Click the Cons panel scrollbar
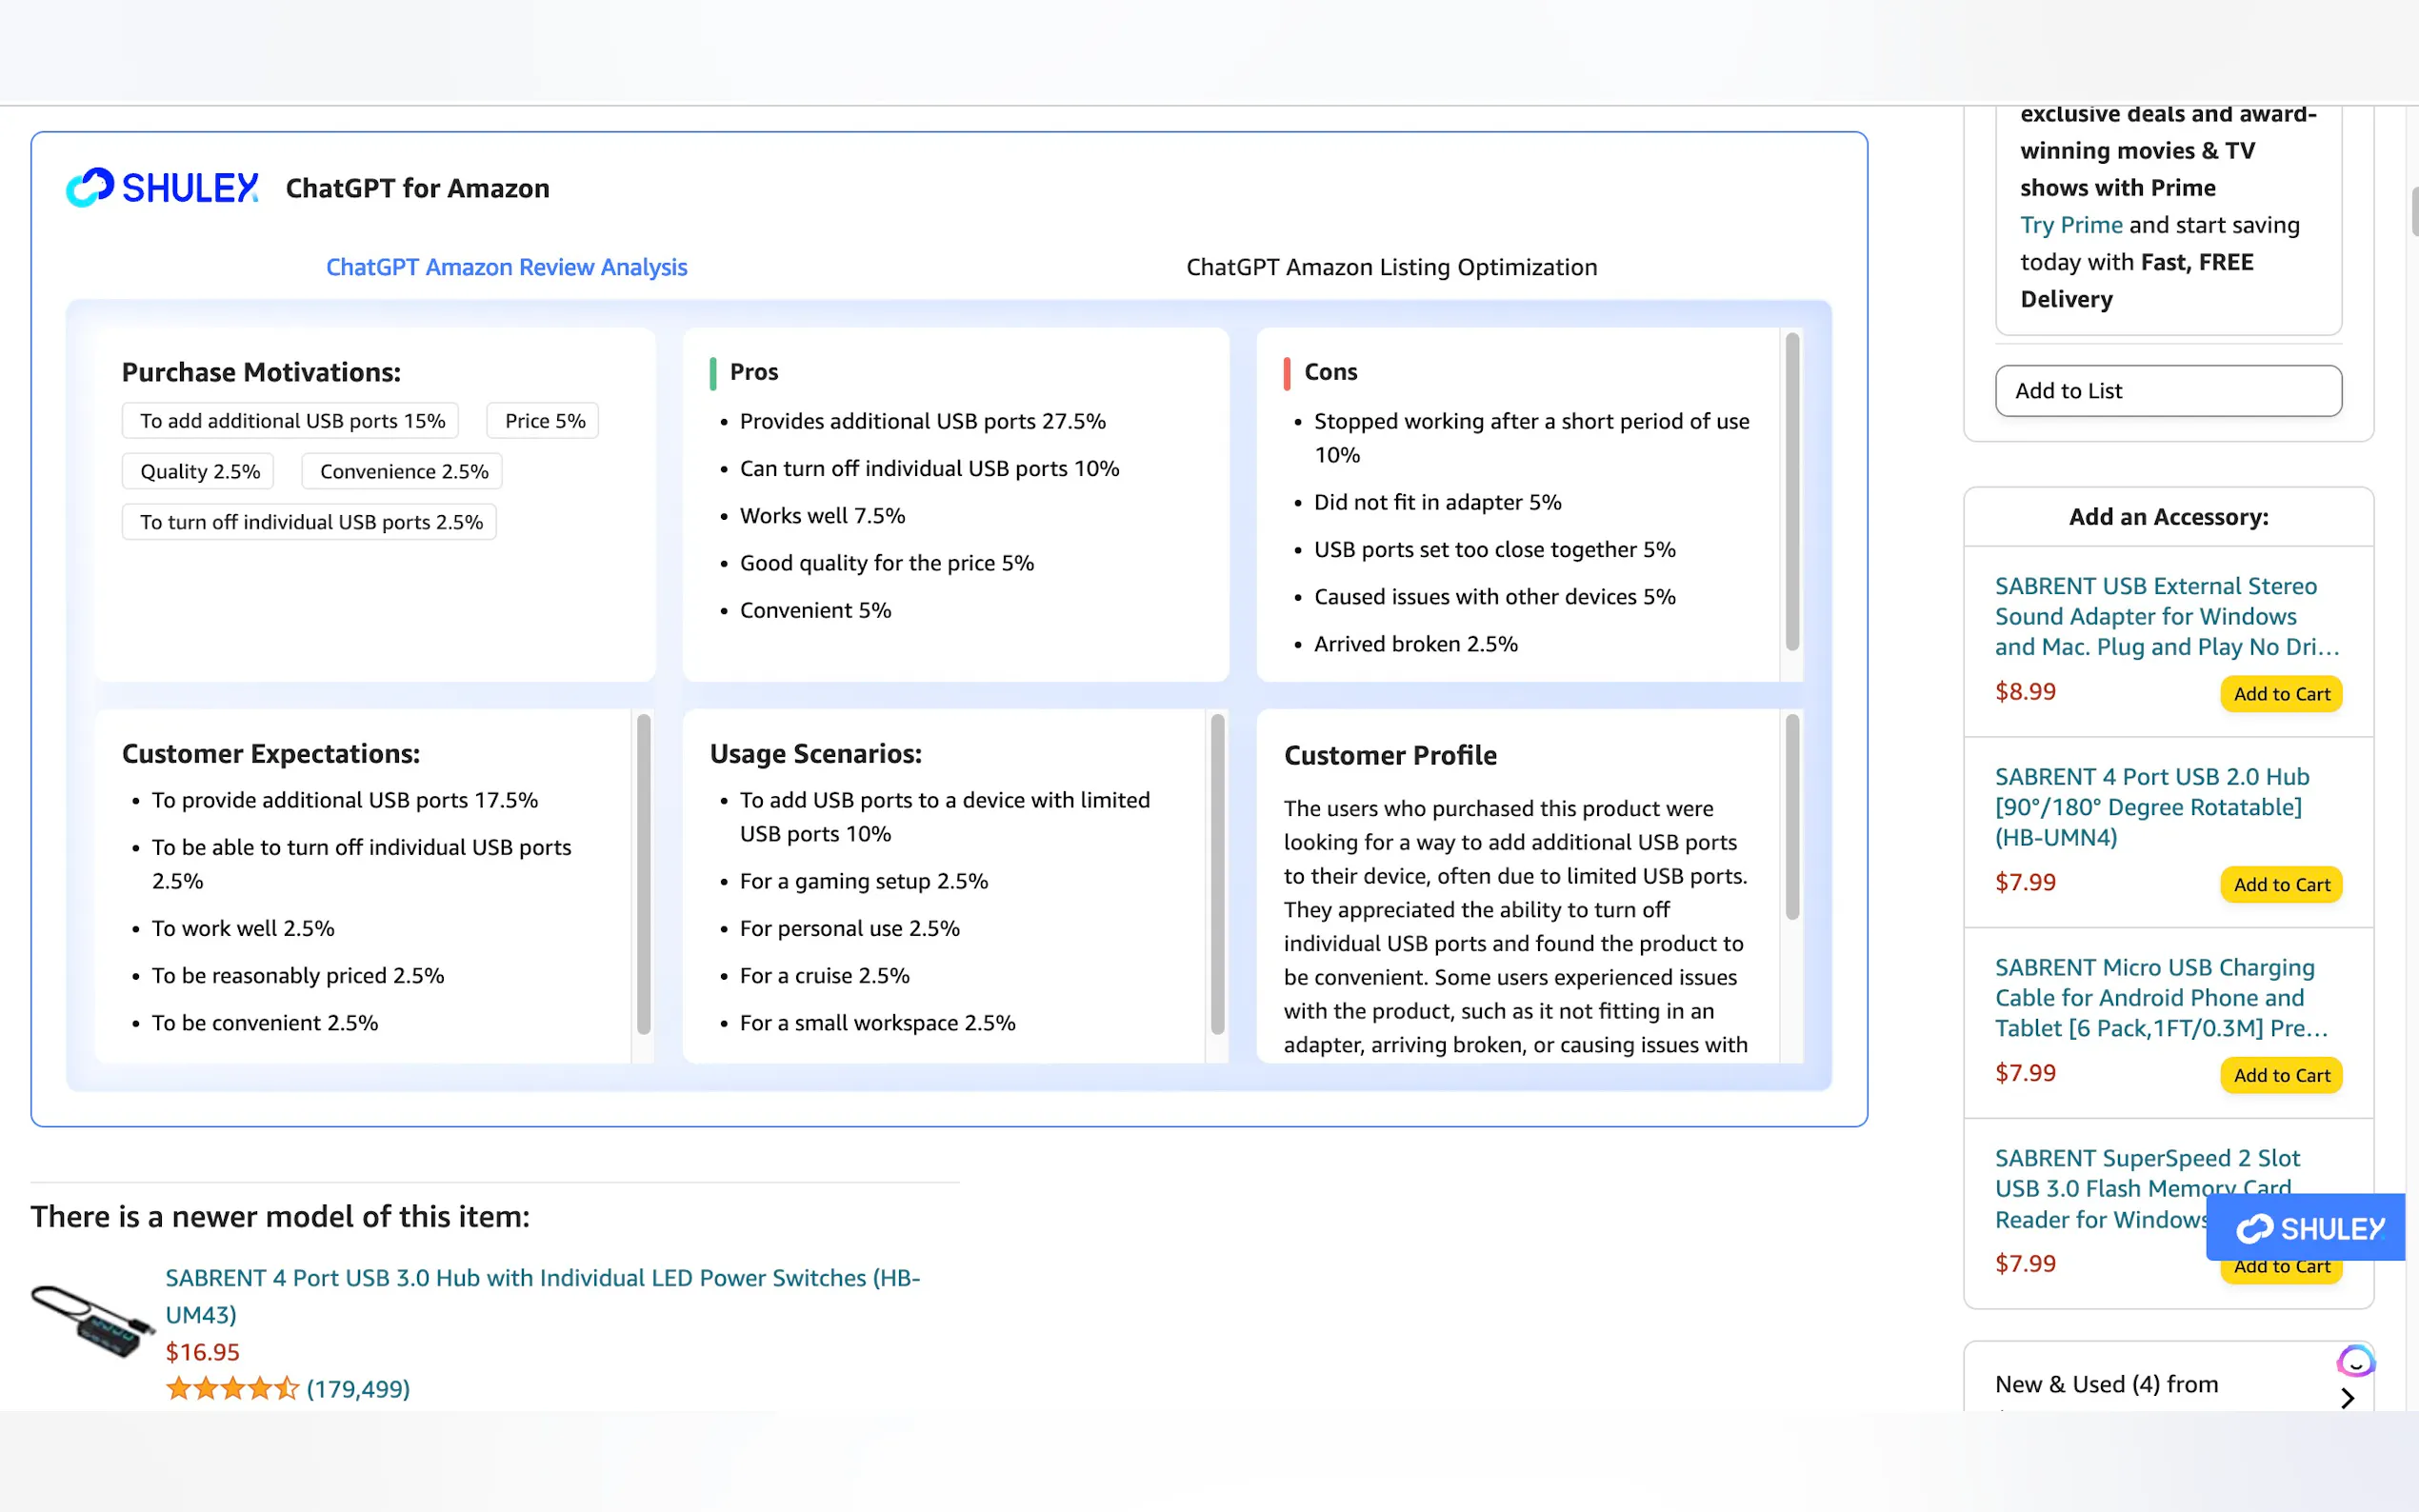 1791,492
